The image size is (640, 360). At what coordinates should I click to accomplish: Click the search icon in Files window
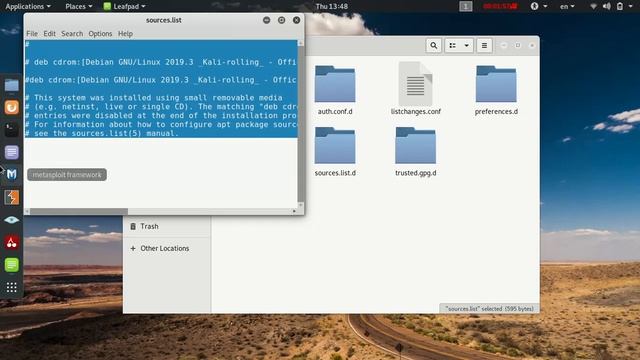434,45
